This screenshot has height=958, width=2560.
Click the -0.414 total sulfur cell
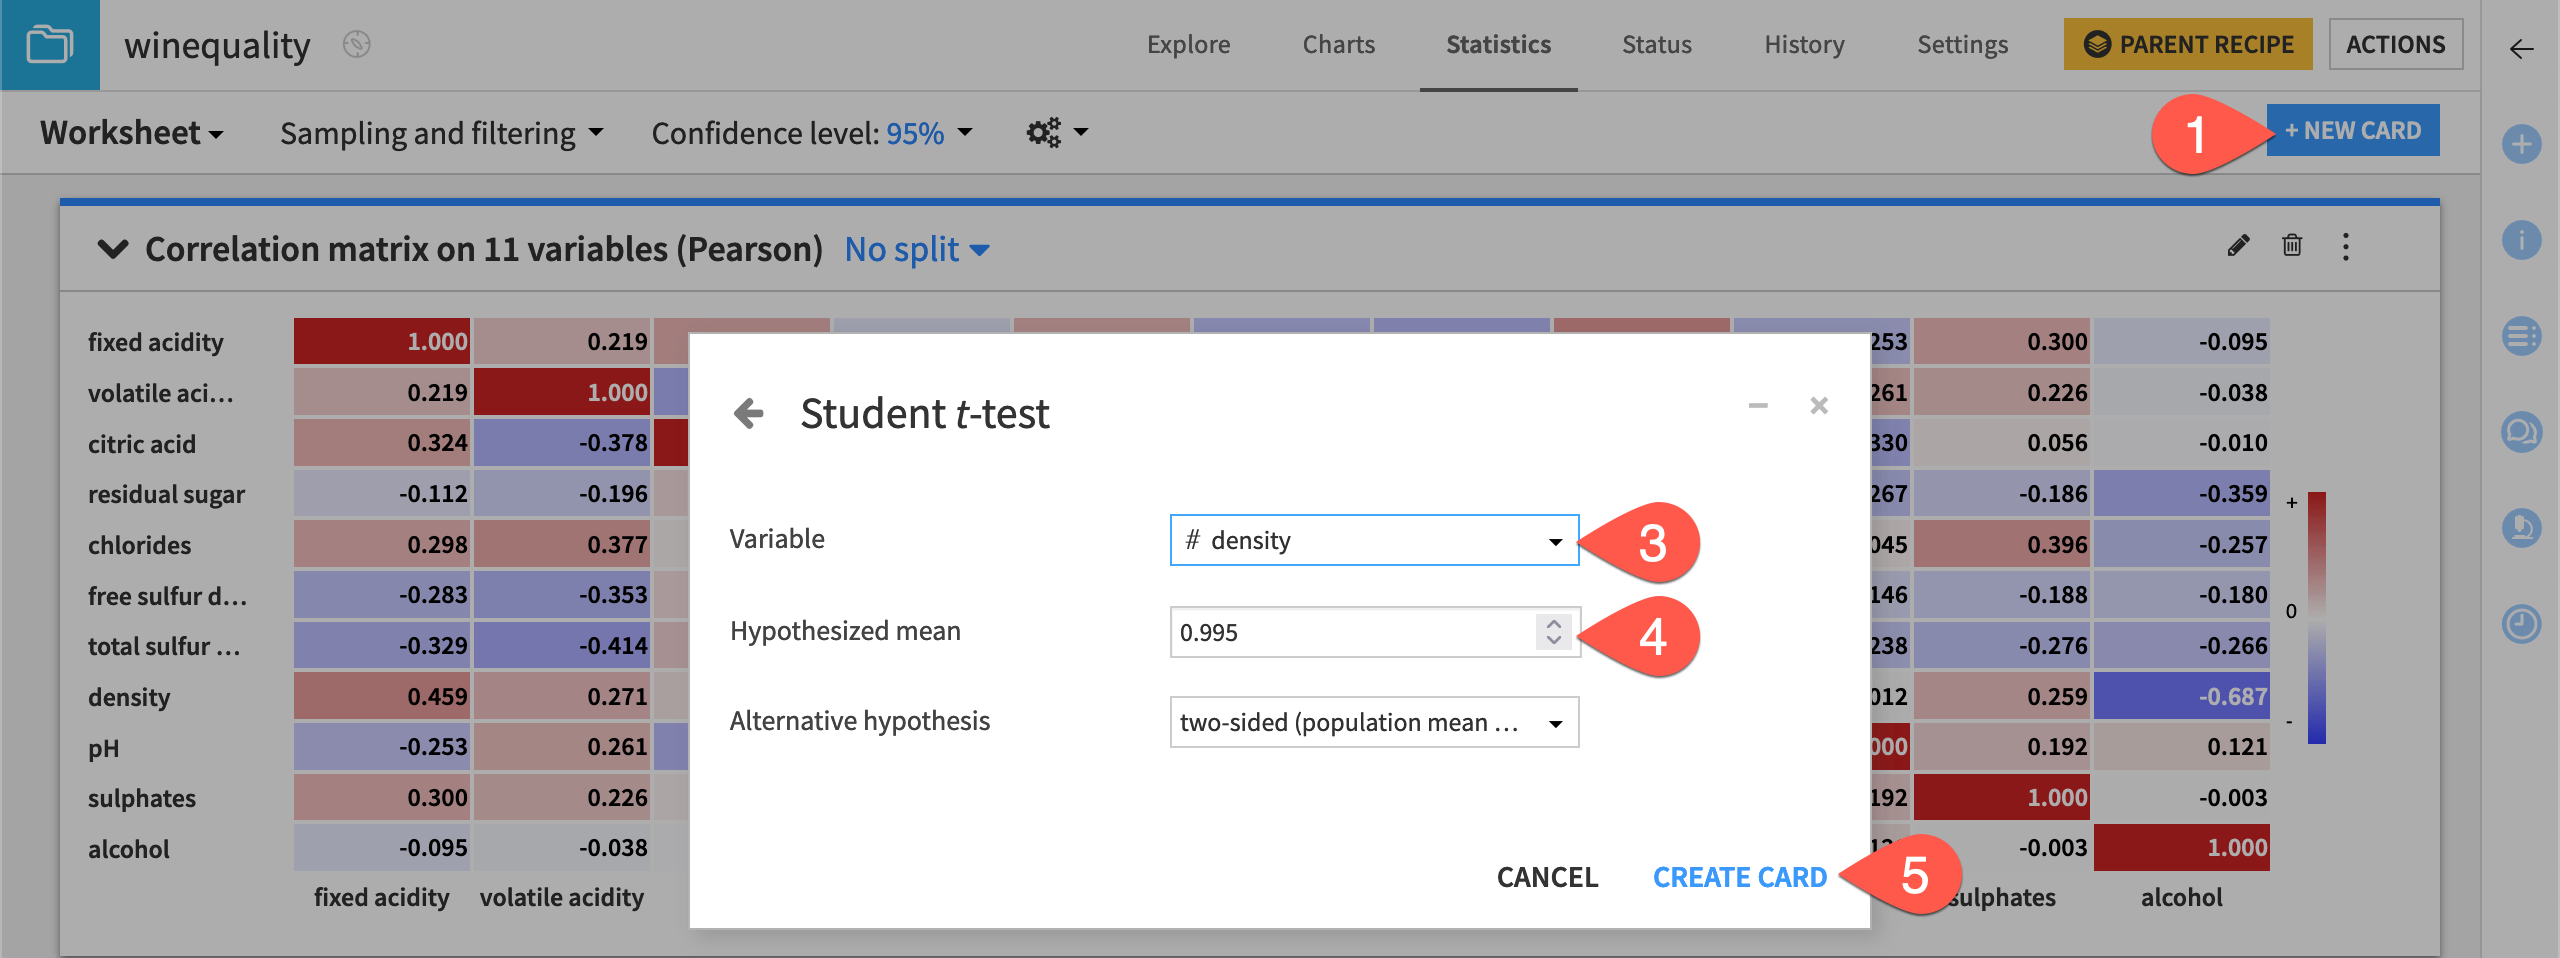click(562, 645)
